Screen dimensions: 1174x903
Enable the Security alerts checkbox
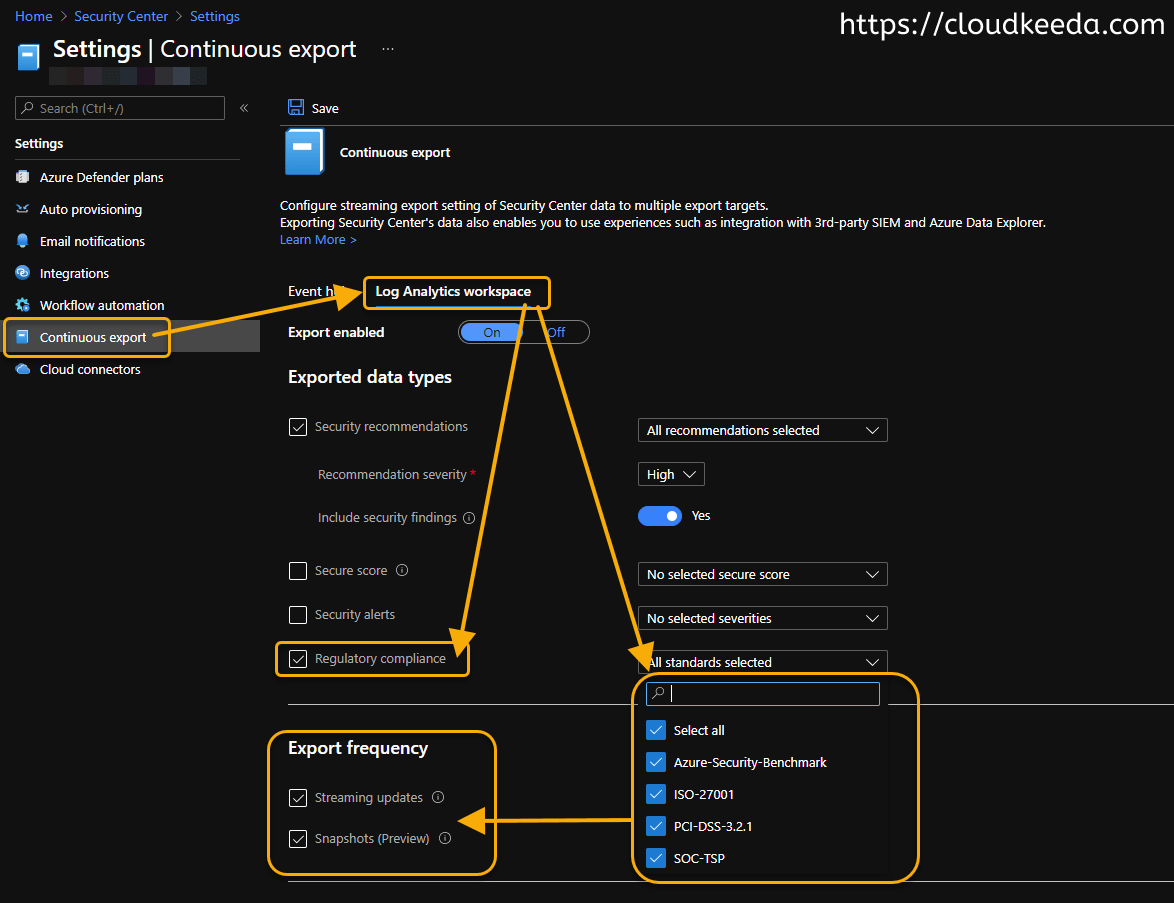pos(298,615)
